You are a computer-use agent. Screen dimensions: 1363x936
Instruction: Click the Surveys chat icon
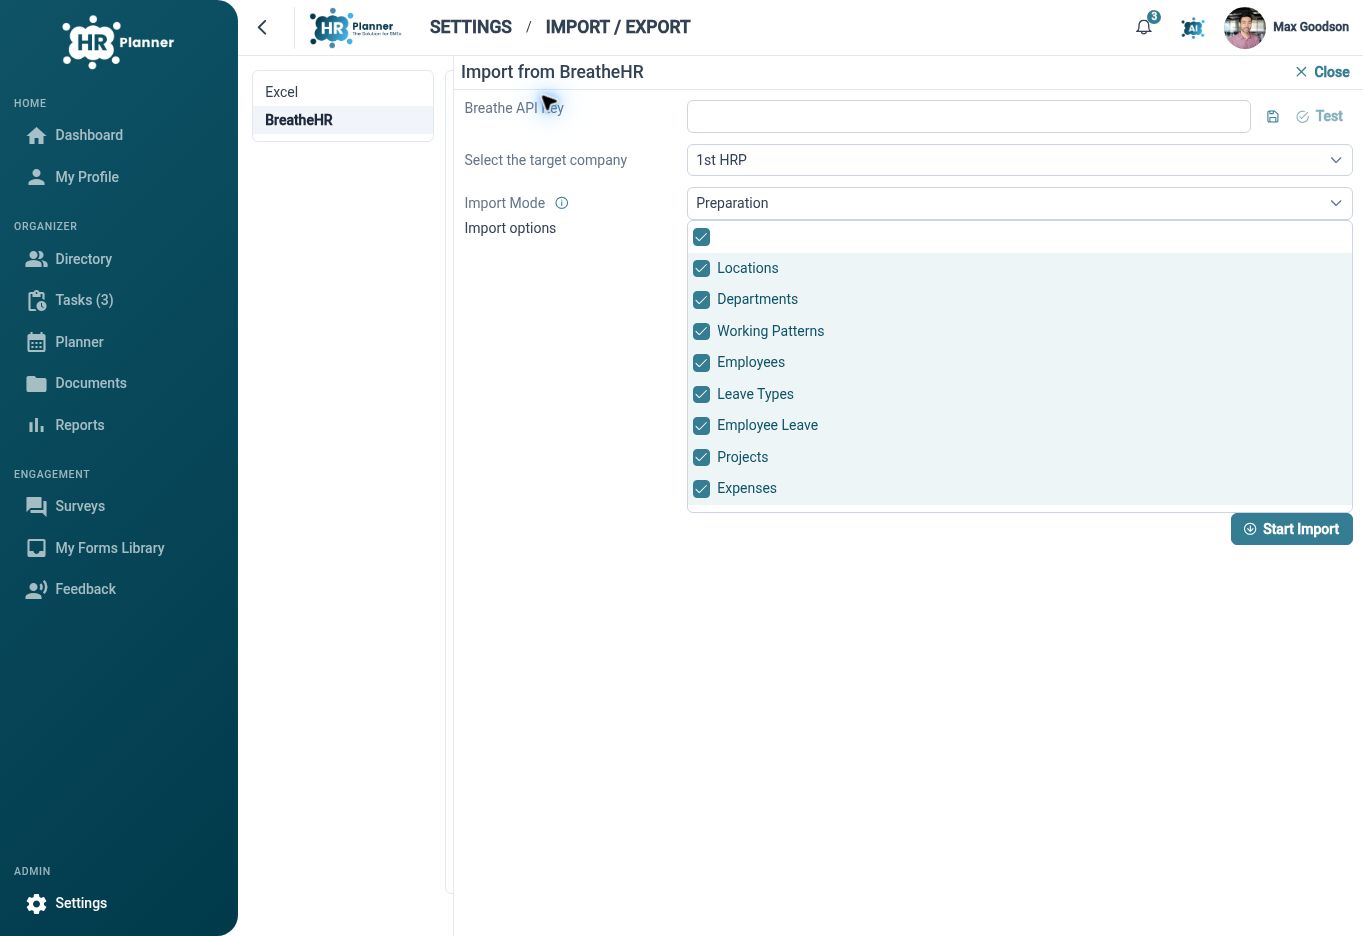37,507
